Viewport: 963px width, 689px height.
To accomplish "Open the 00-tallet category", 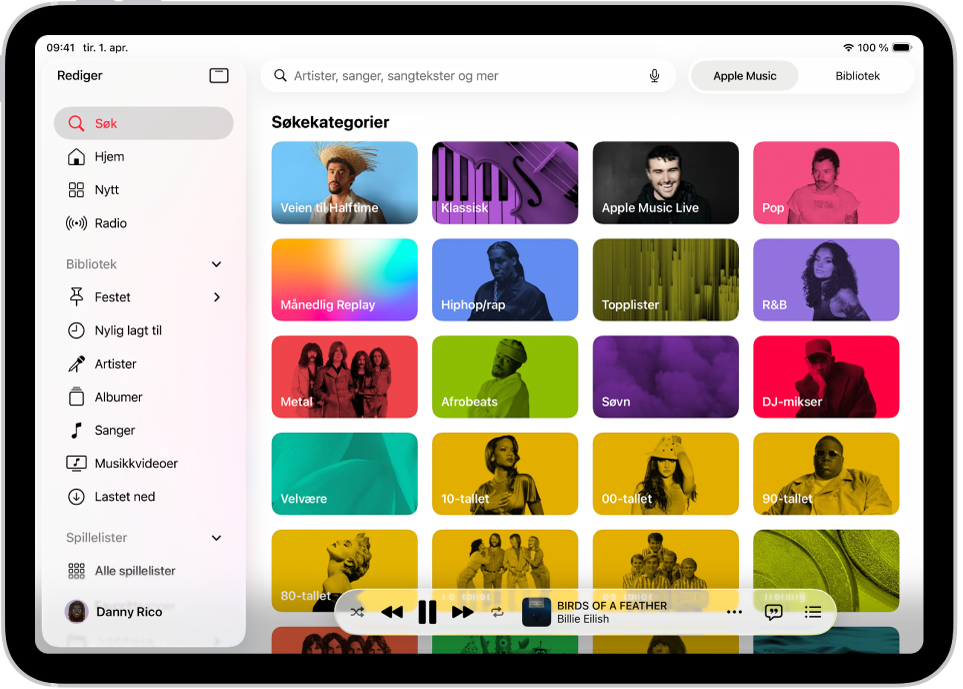I will 666,474.
